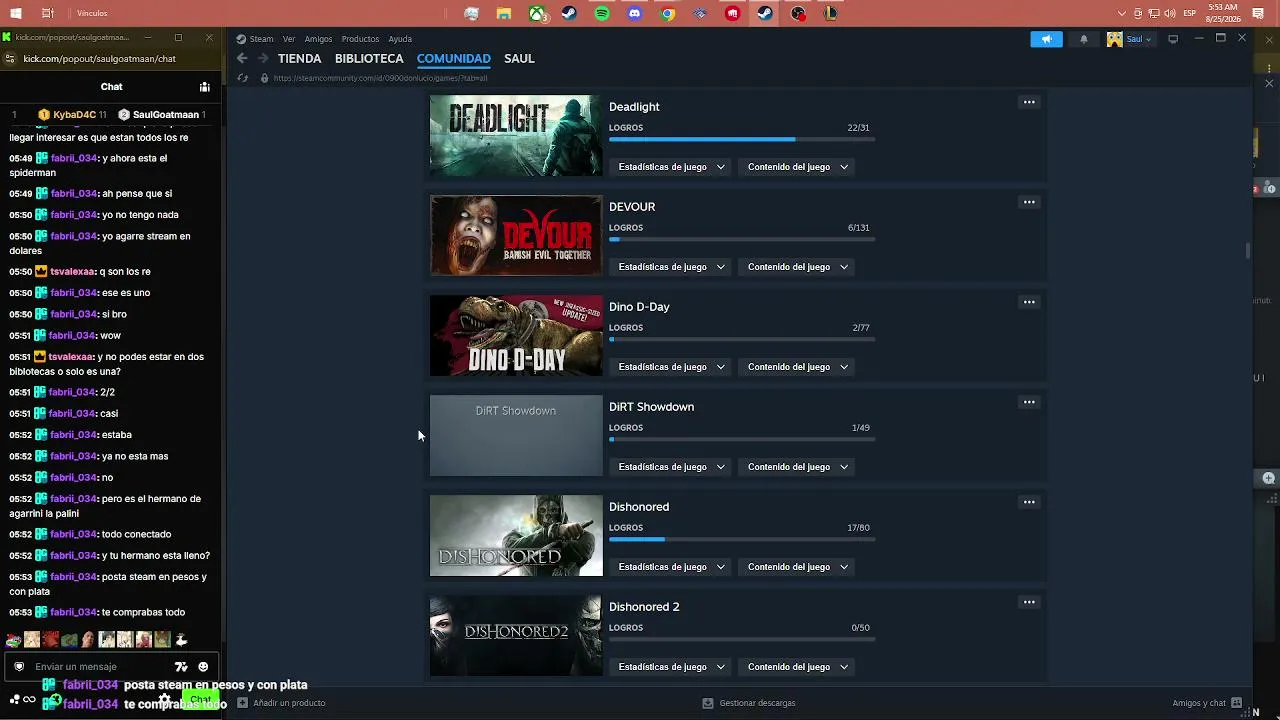Expand Estadísticas de juego for DiRT Showdown
This screenshot has width=1280, height=720.
tap(671, 467)
